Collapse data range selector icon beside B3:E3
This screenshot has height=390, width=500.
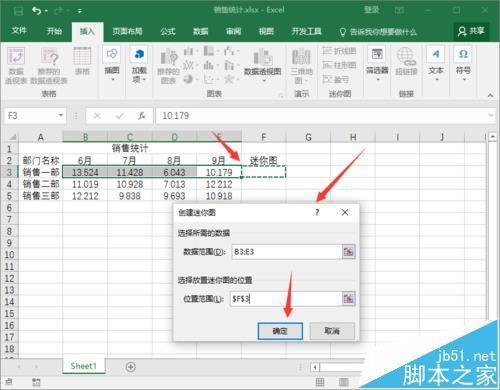click(348, 252)
